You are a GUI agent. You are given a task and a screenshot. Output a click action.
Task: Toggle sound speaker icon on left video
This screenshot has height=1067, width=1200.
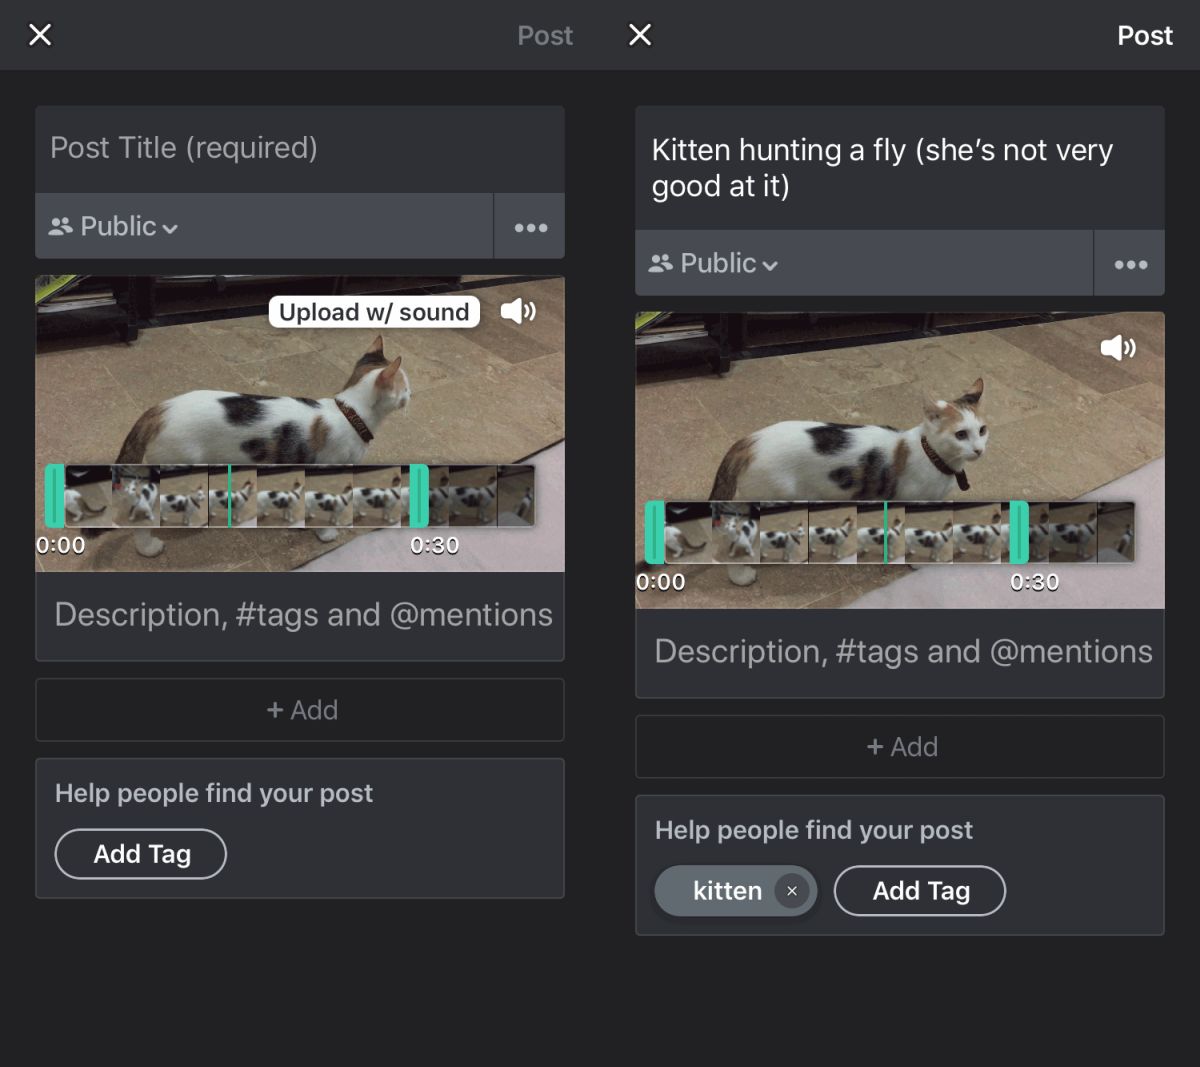[x=518, y=311]
